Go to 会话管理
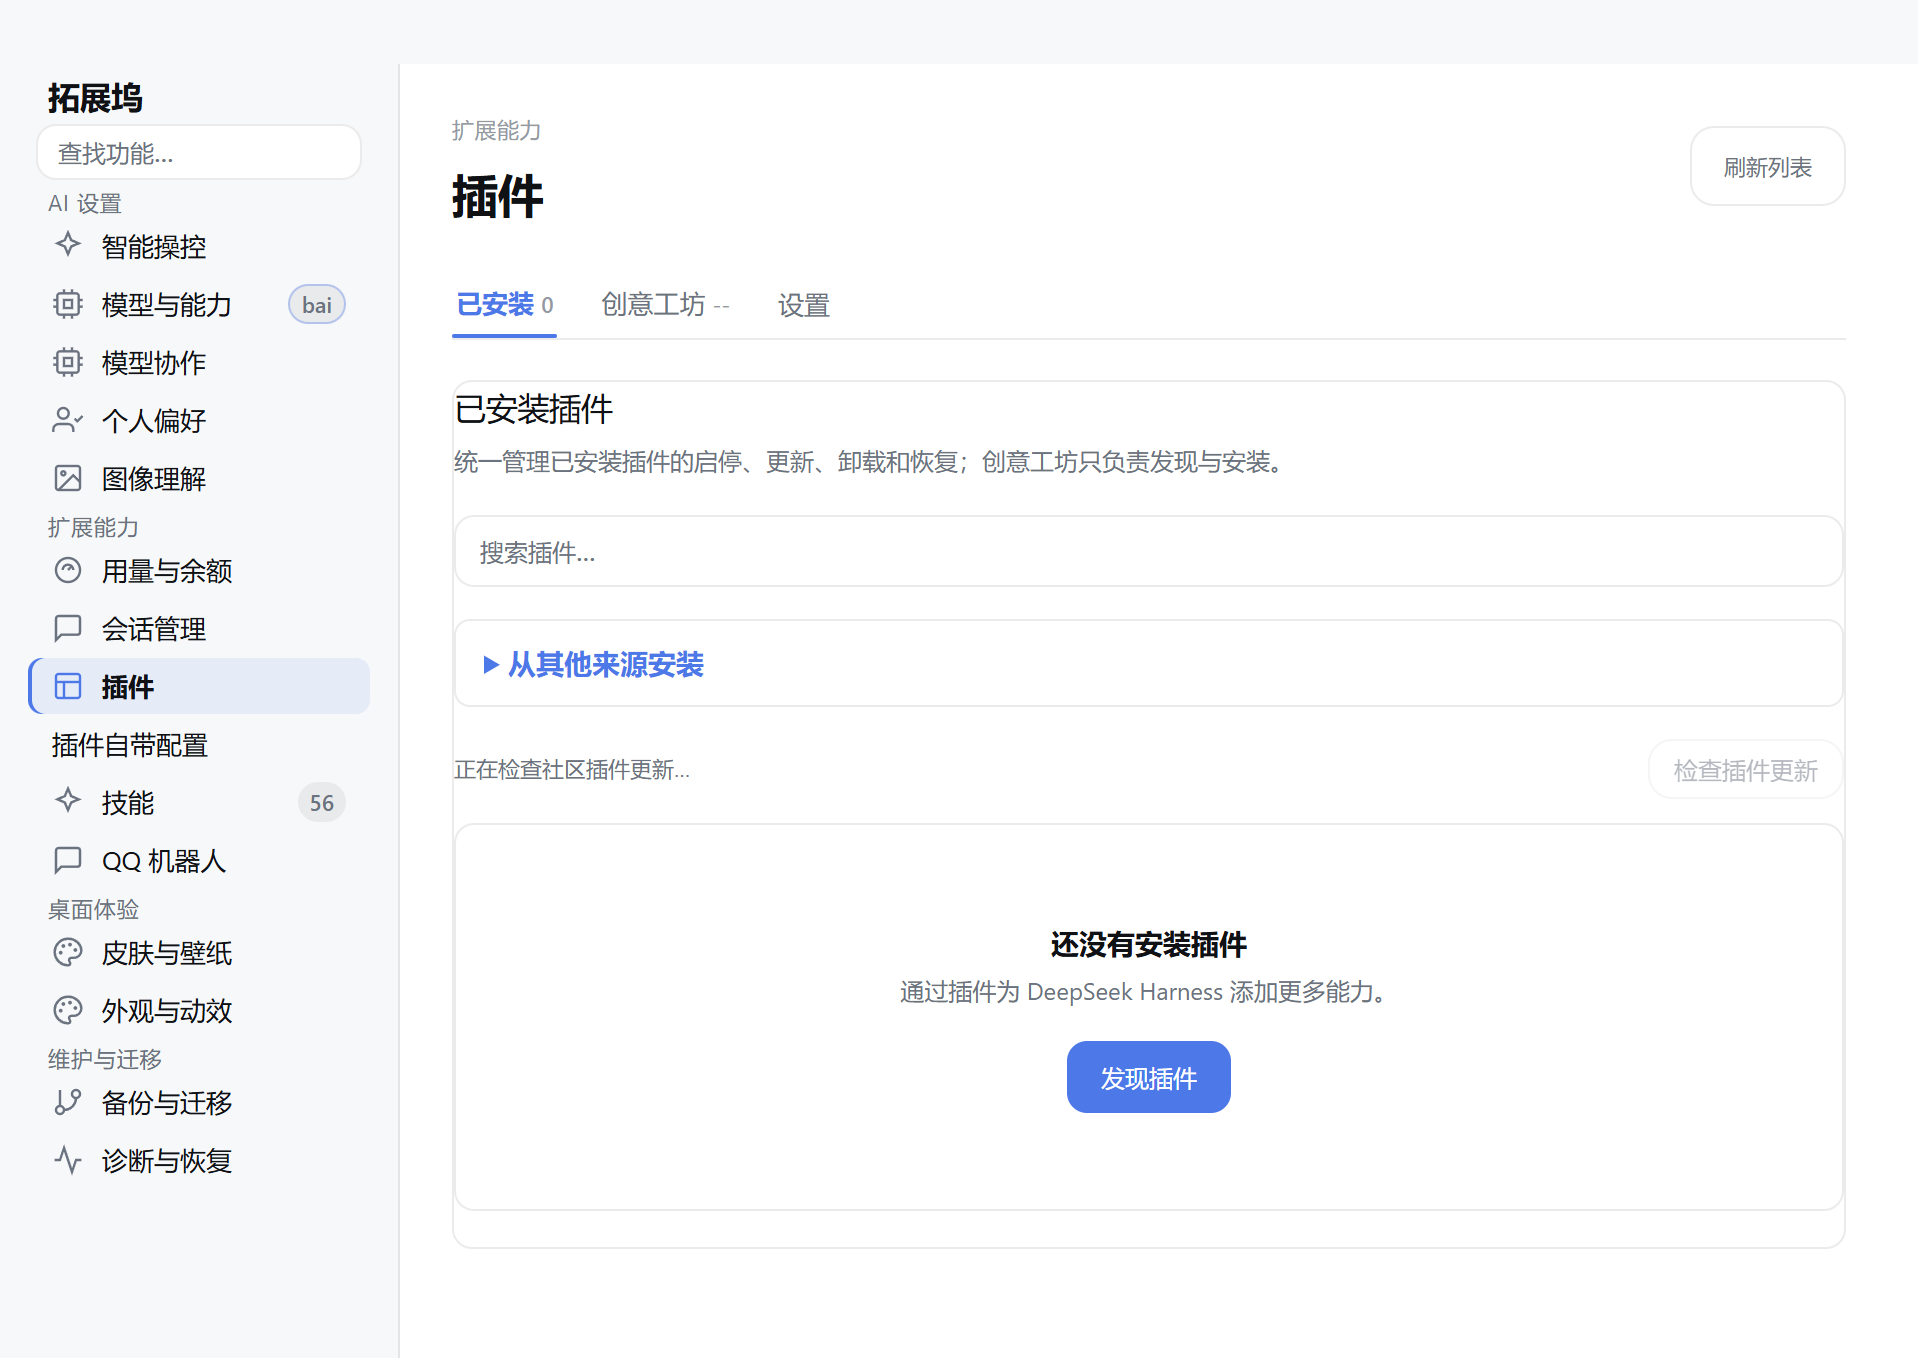This screenshot has width=1918, height=1360. 200,628
